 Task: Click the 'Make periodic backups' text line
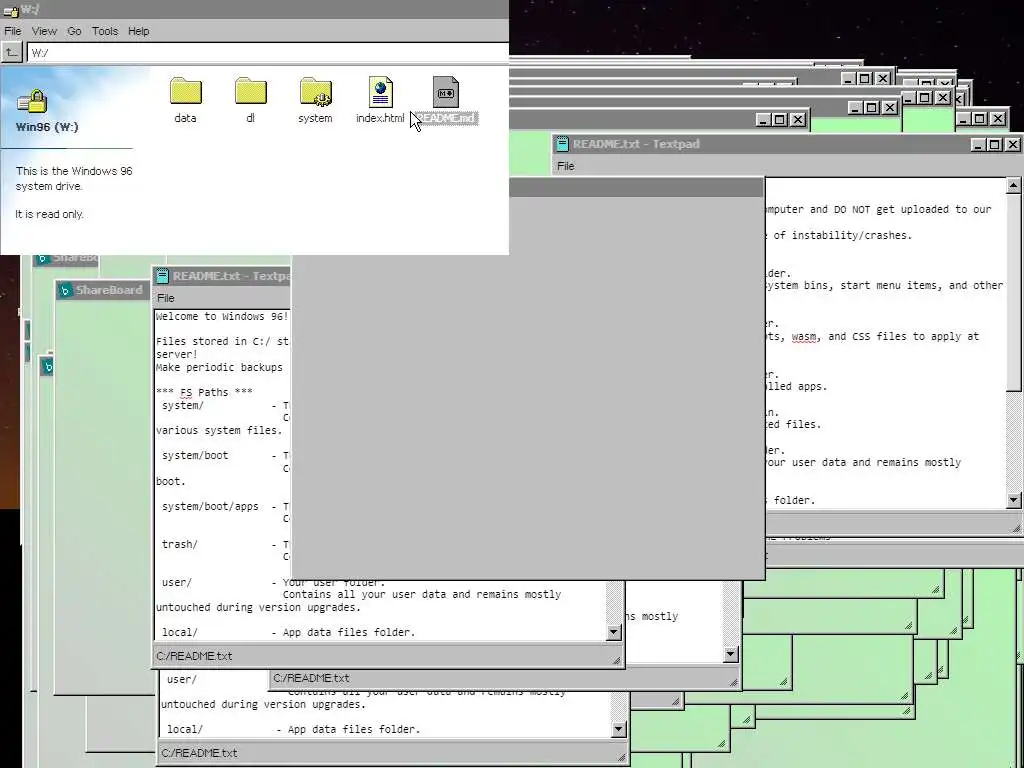pyautogui.click(x=219, y=368)
